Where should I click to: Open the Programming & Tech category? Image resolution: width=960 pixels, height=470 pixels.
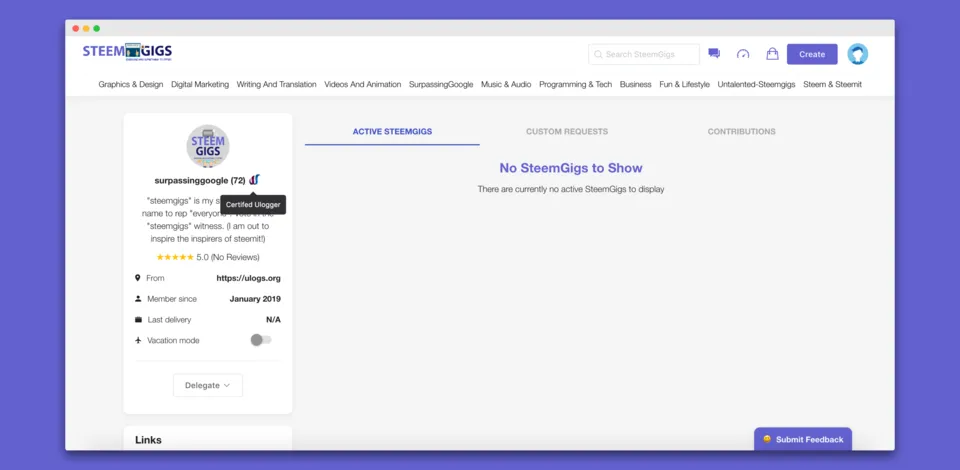[x=576, y=84]
